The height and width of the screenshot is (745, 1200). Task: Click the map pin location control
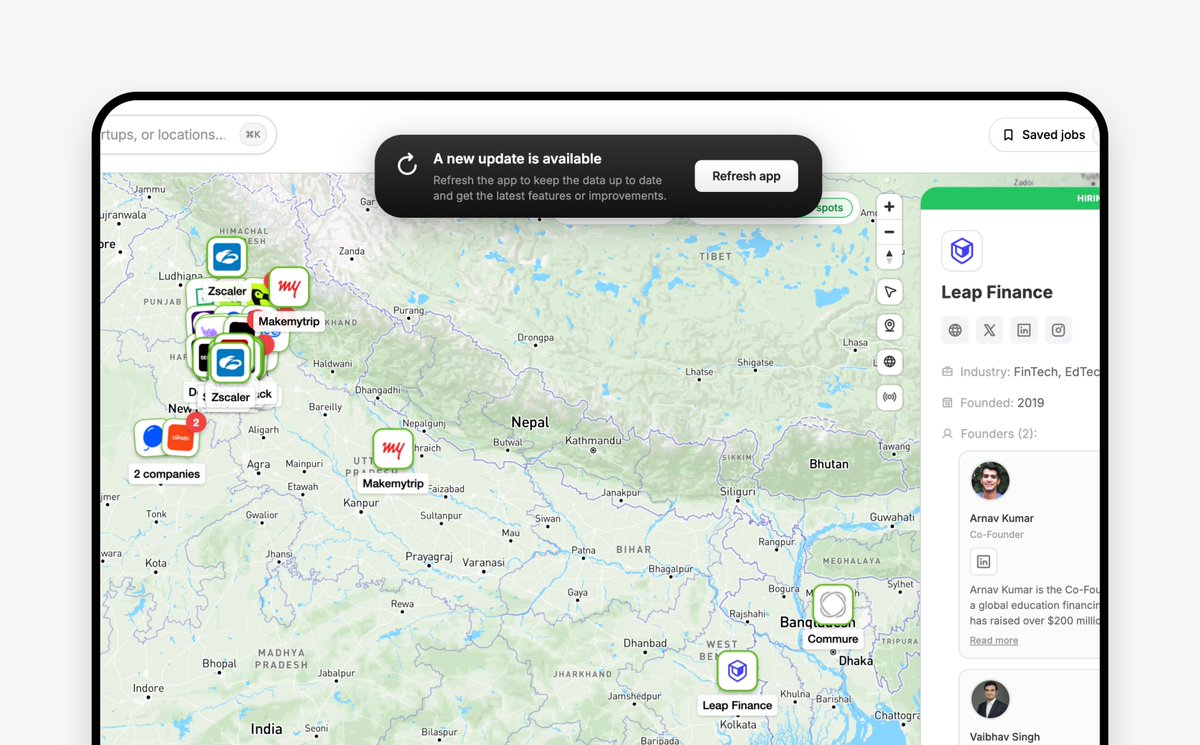point(889,326)
